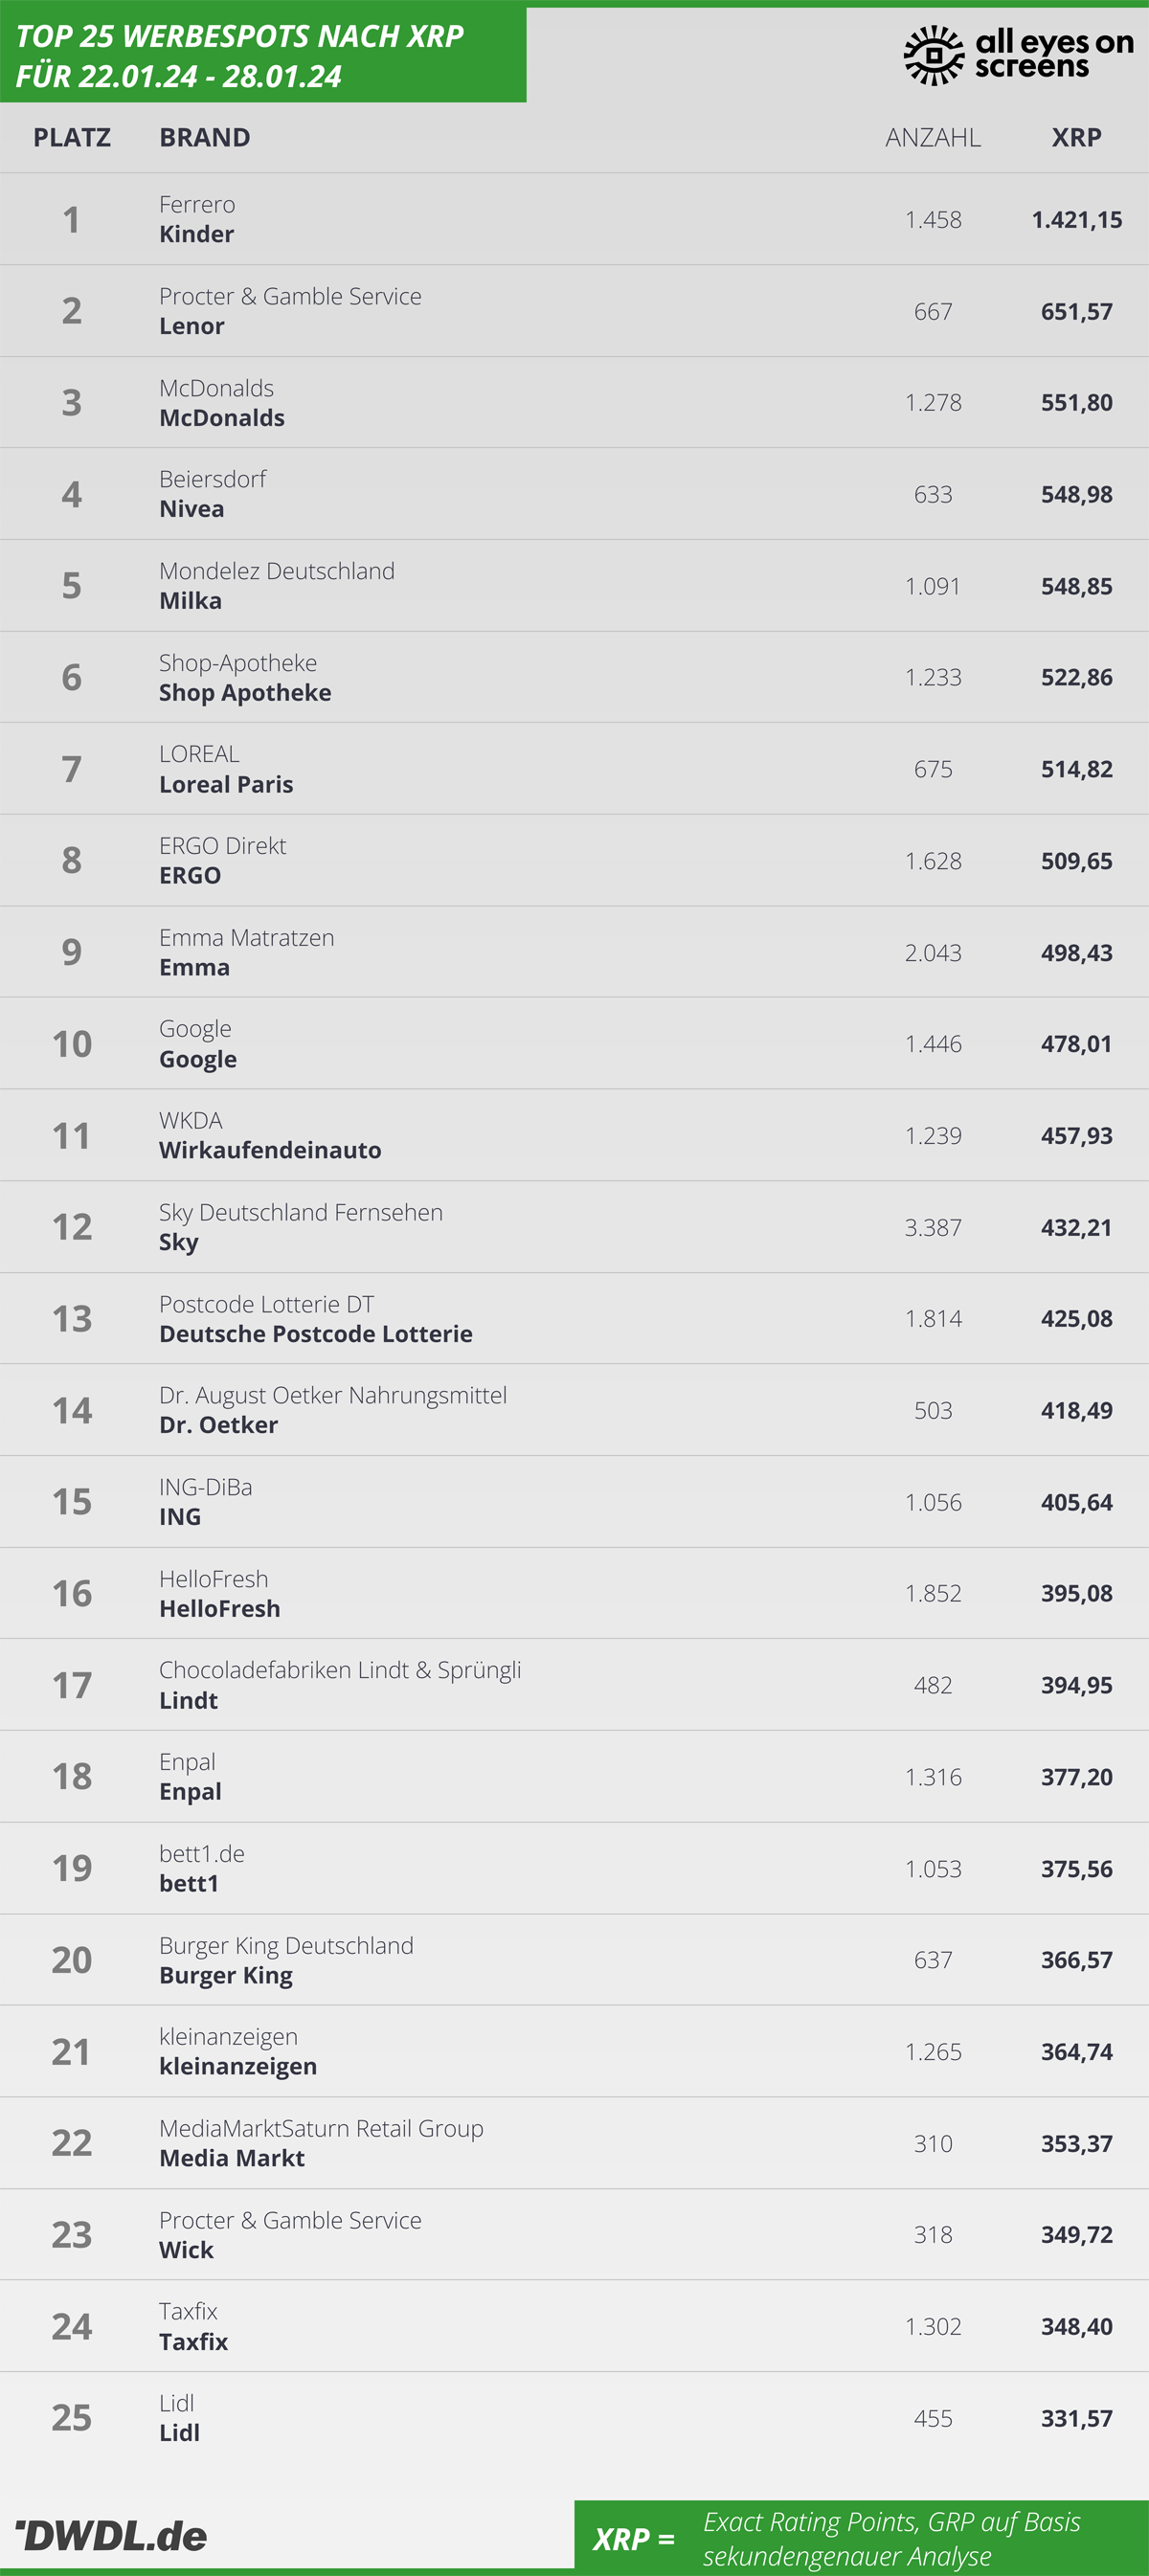Click the Lenor brand name

tap(192, 326)
